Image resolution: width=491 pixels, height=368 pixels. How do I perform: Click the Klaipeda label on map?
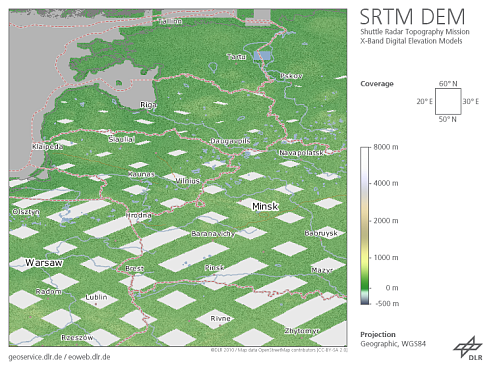pos(48,146)
